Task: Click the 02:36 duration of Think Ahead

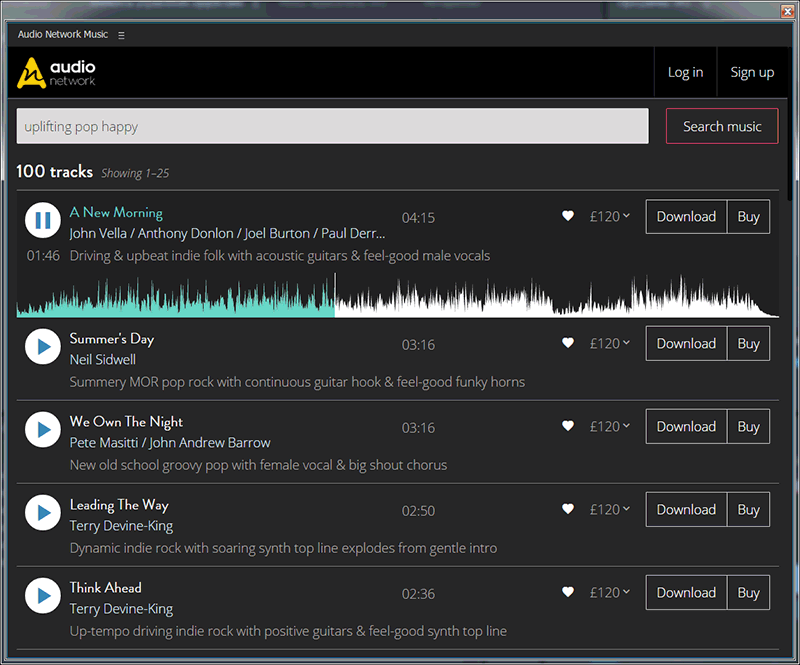Action: pyautogui.click(x=418, y=594)
